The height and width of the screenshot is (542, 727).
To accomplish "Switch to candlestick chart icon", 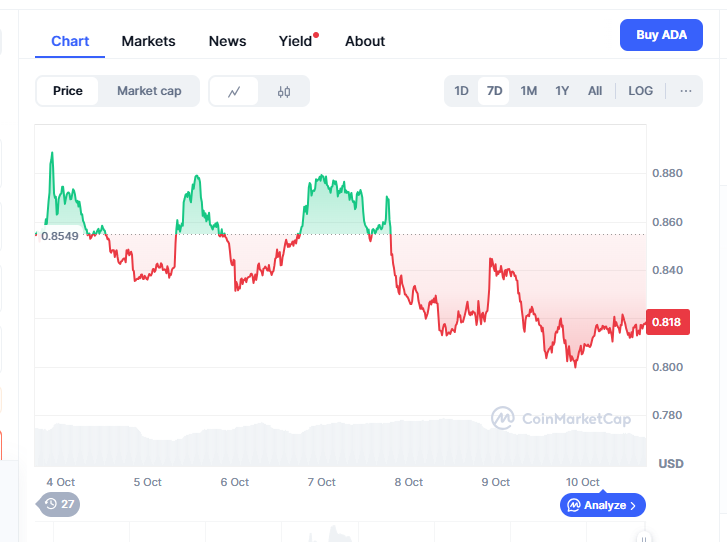I will pyautogui.click(x=284, y=91).
